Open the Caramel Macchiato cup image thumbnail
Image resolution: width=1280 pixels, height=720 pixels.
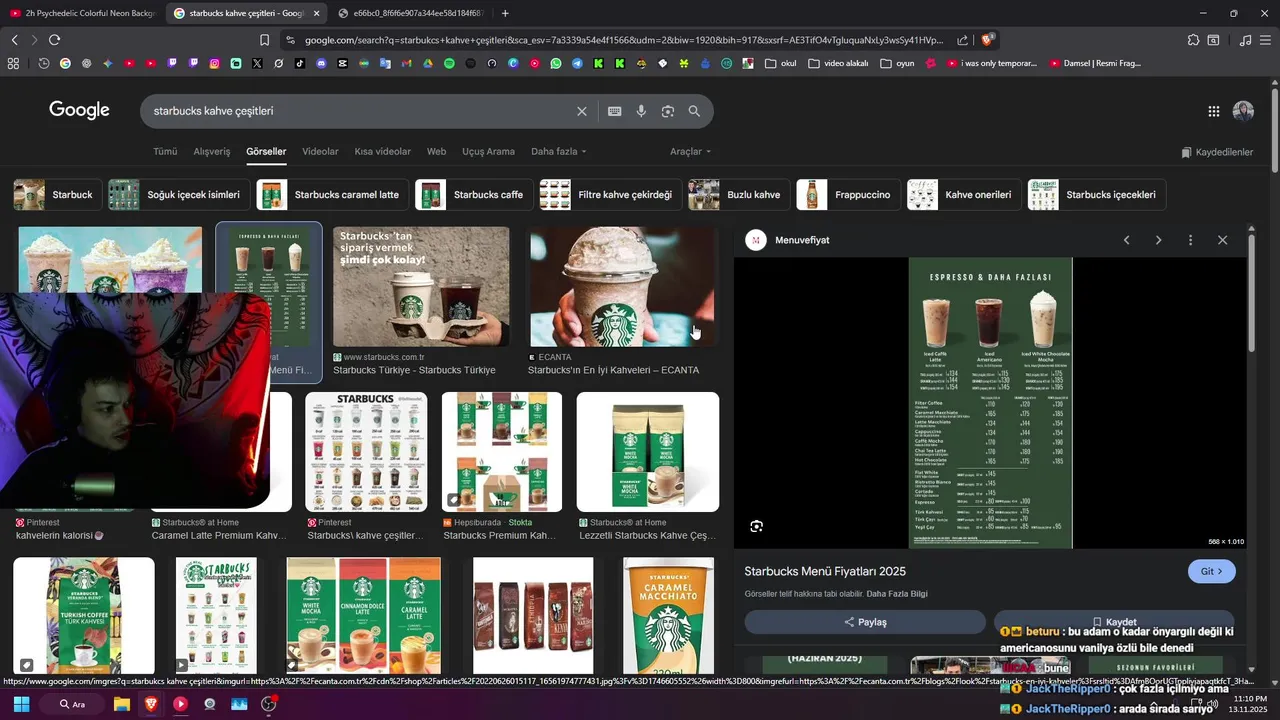pyautogui.click(x=668, y=615)
